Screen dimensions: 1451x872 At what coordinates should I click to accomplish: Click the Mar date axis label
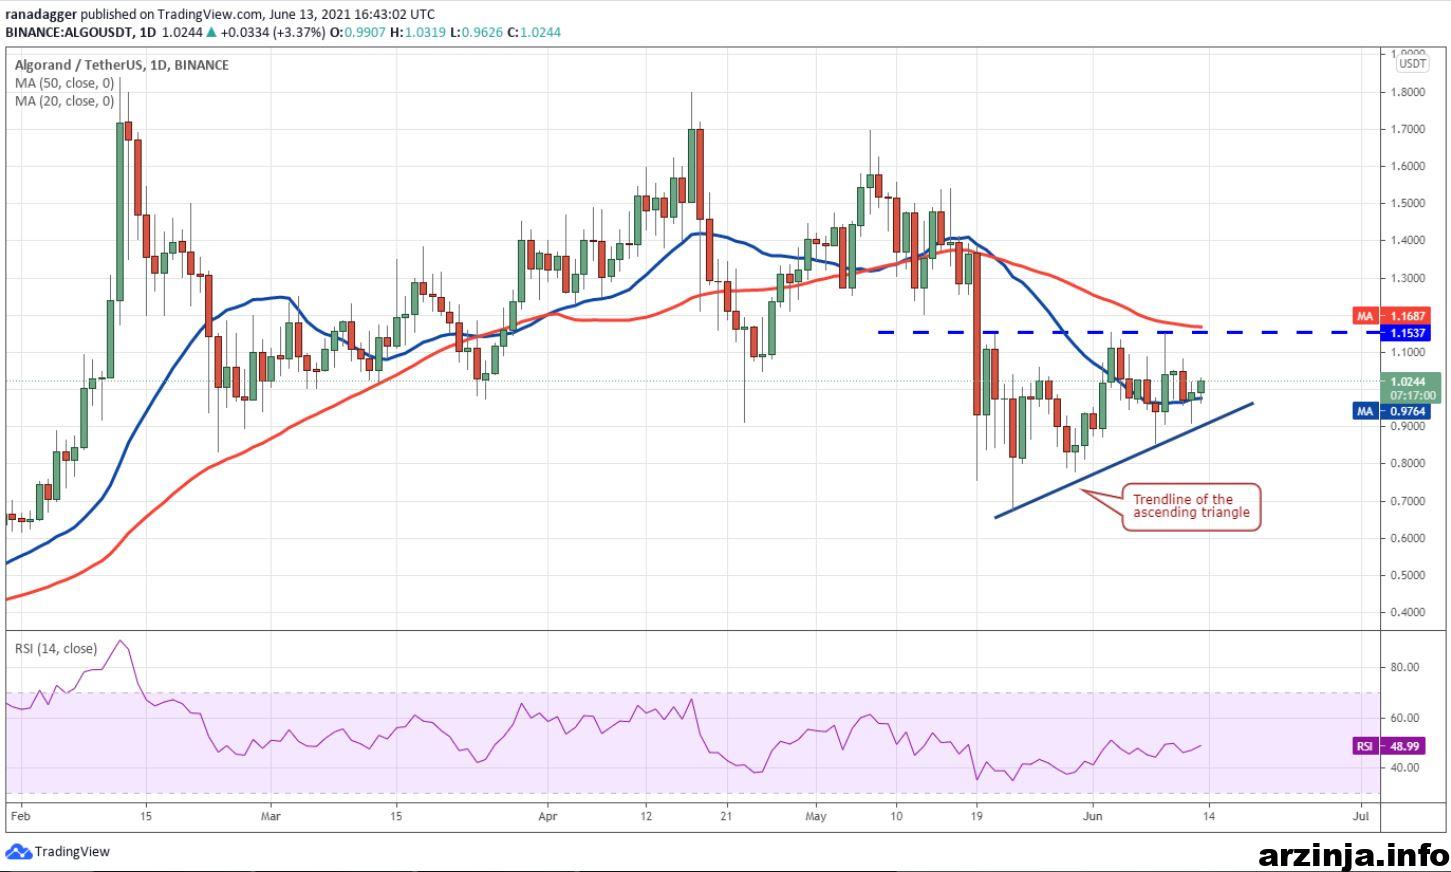tap(271, 816)
